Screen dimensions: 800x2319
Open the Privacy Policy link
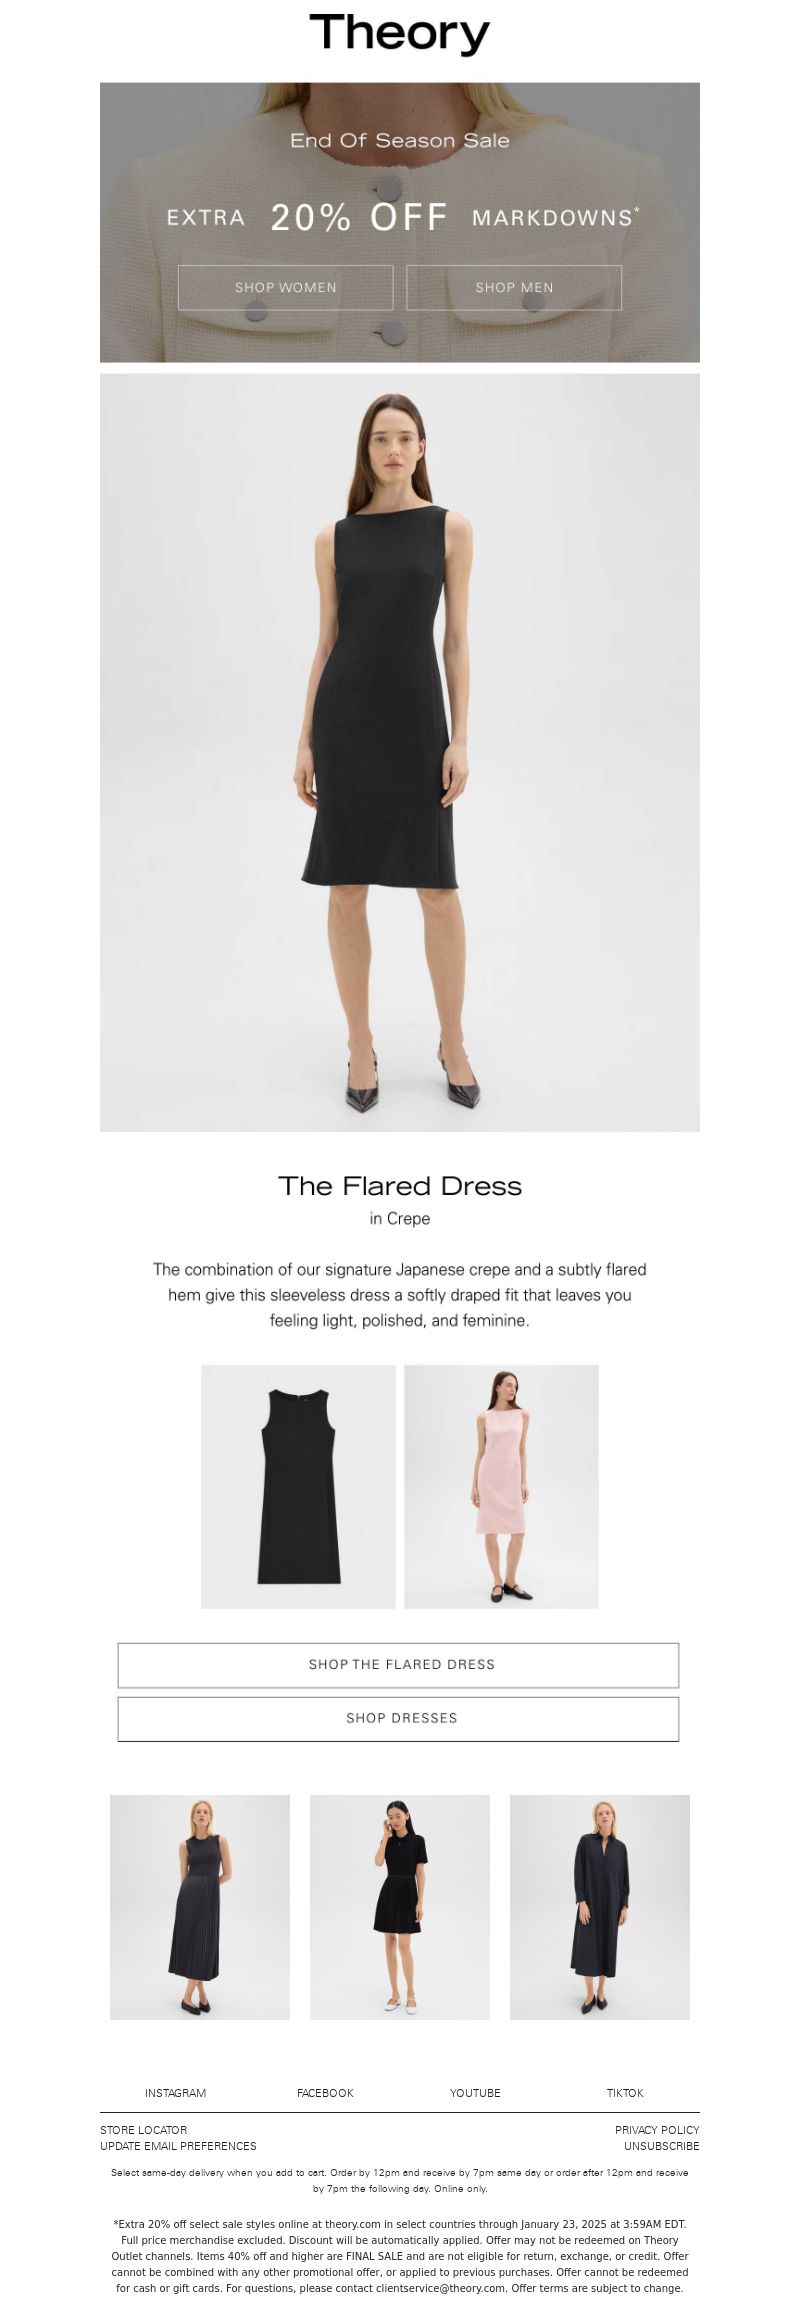click(657, 2130)
